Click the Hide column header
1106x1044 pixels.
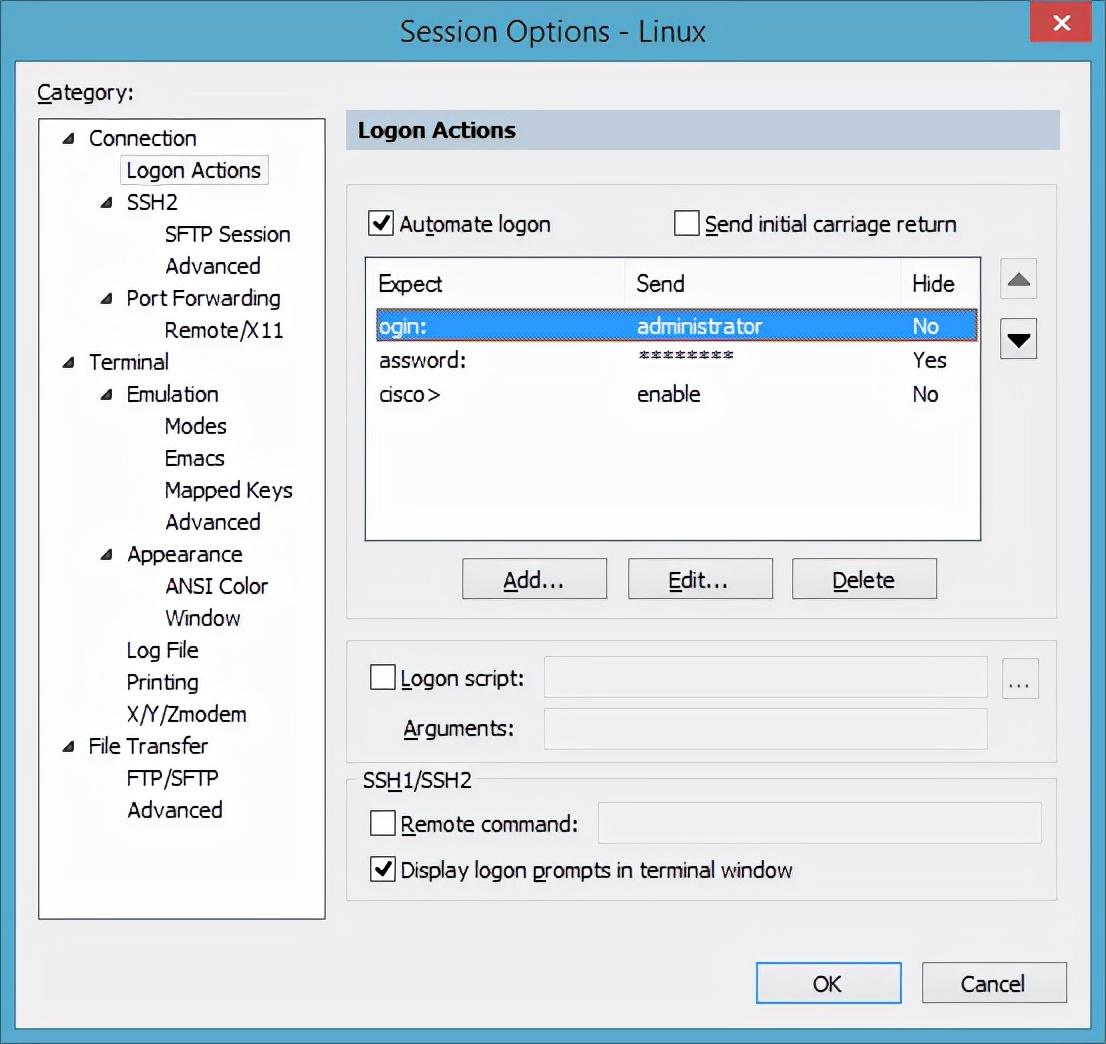click(940, 284)
